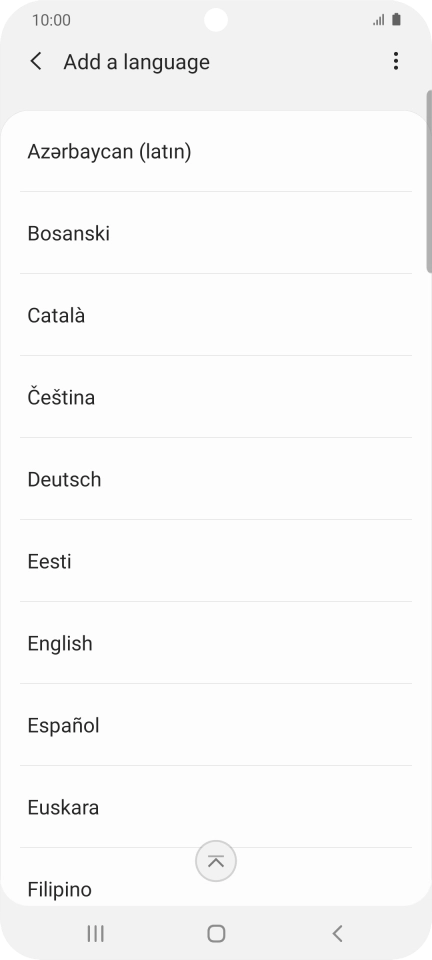Tap the home button in the navigation bar
The width and height of the screenshot is (432, 960).
(x=216, y=933)
